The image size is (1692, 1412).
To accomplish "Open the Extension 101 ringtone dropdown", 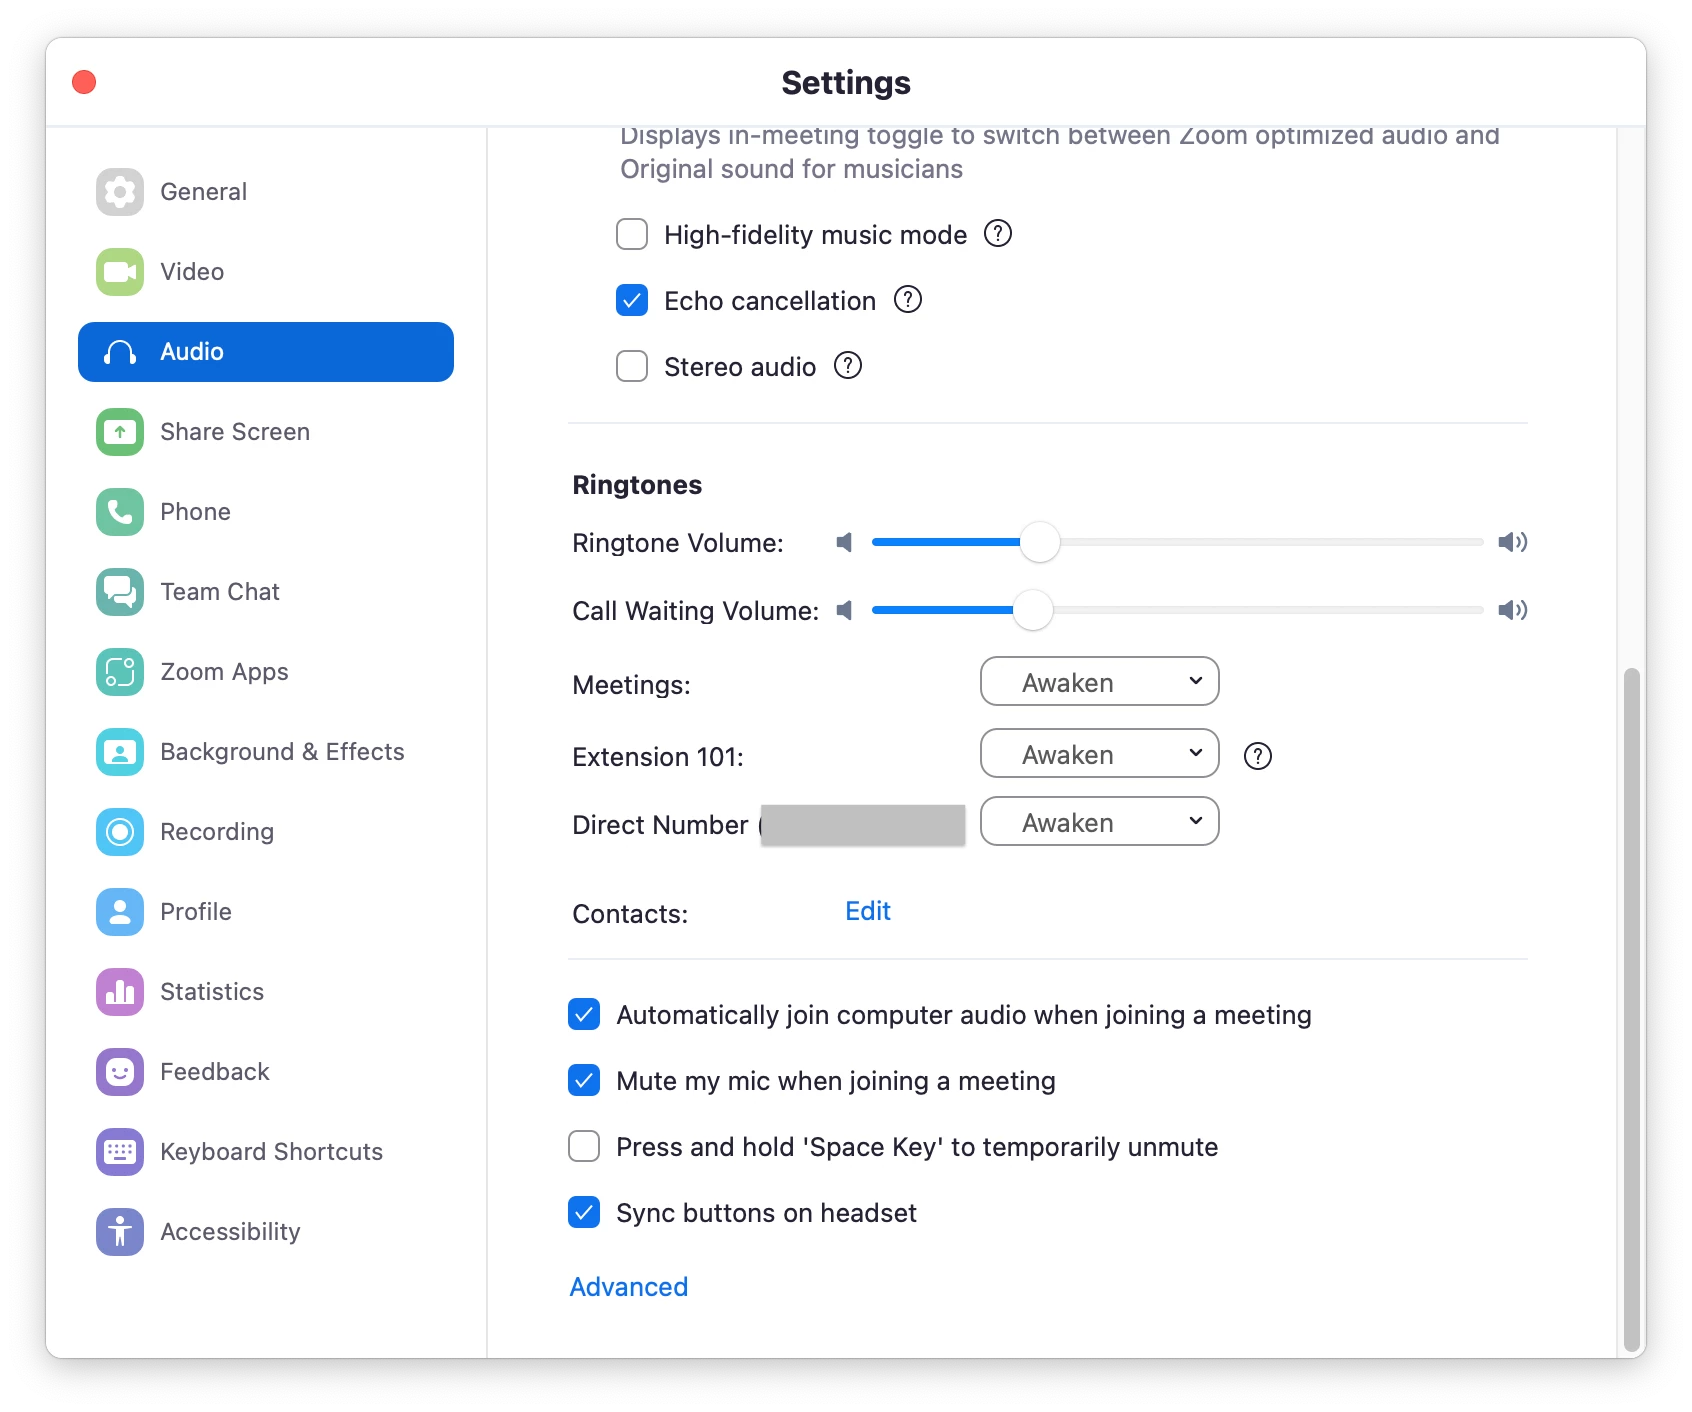I will click(1100, 753).
